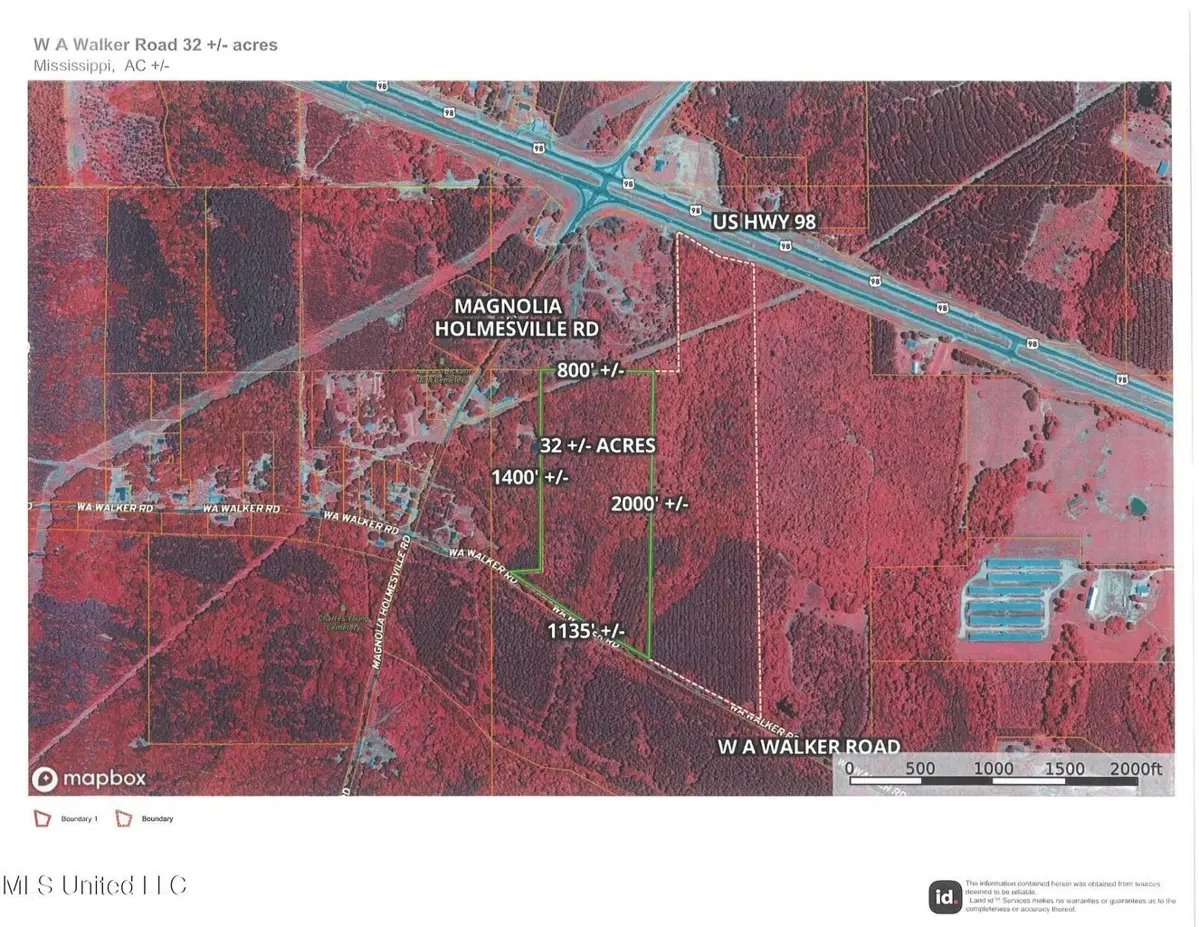Click the Highway 98 shield at the intersection
The width and height of the screenshot is (1199, 927).
627,185
